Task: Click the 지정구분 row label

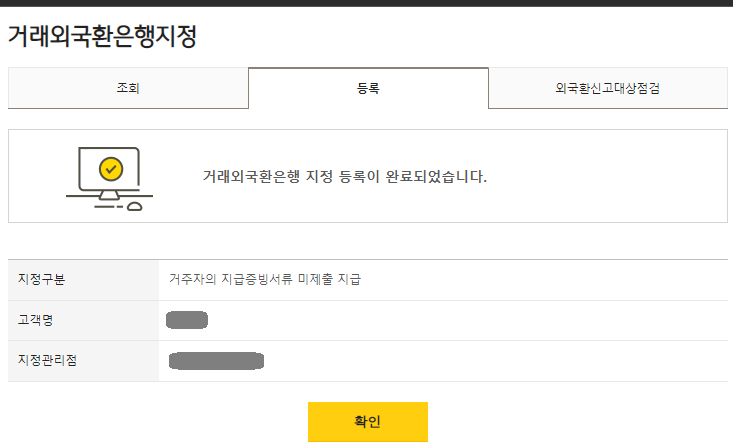Action: pos(42,279)
